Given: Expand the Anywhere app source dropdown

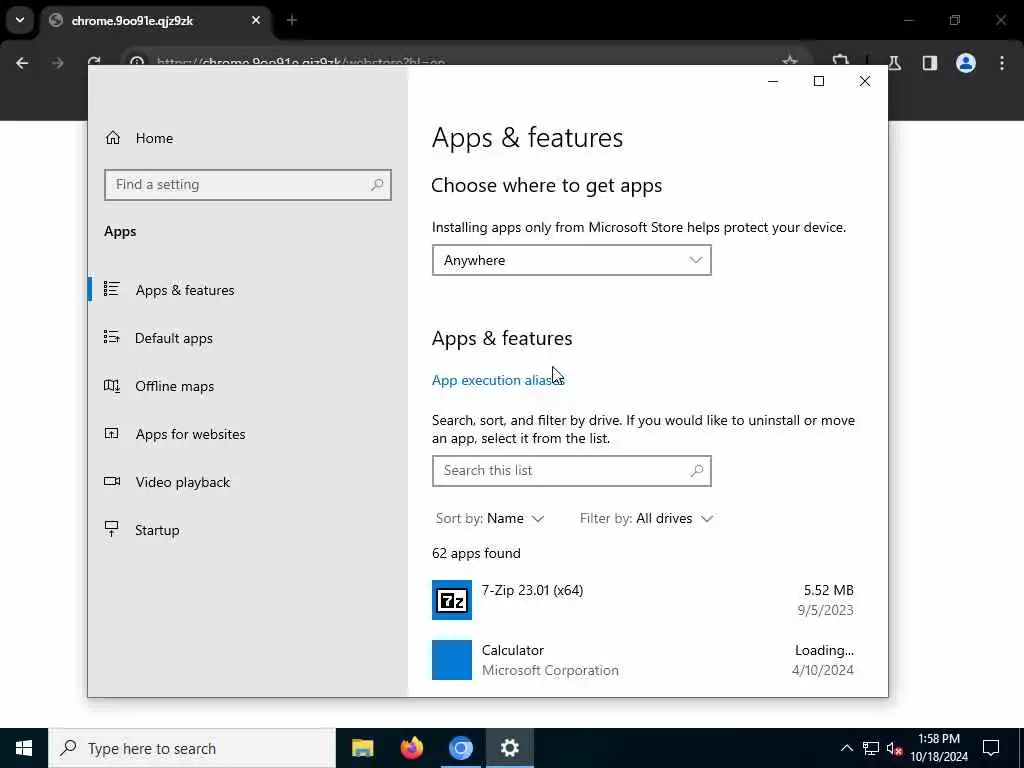Looking at the screenshot, I should (x=571, y=260).
